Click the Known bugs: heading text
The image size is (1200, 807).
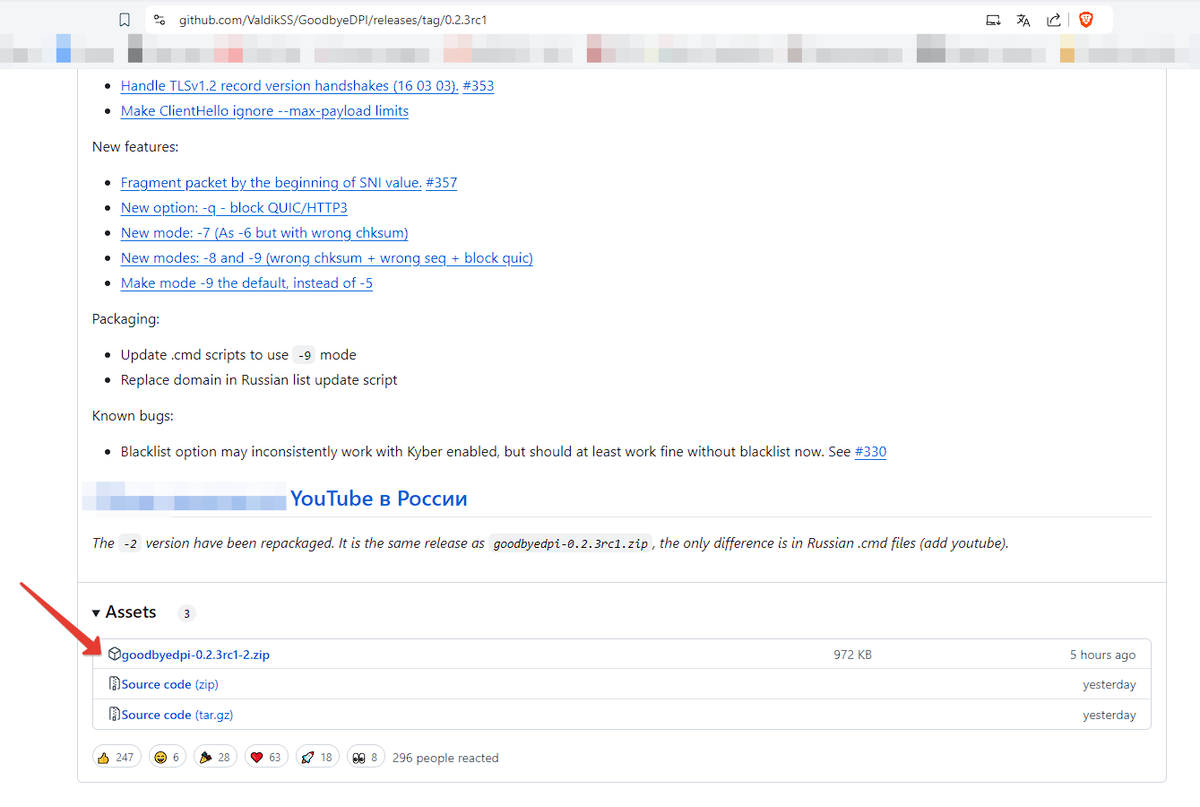pyautogui.click(x=133, y=415)
